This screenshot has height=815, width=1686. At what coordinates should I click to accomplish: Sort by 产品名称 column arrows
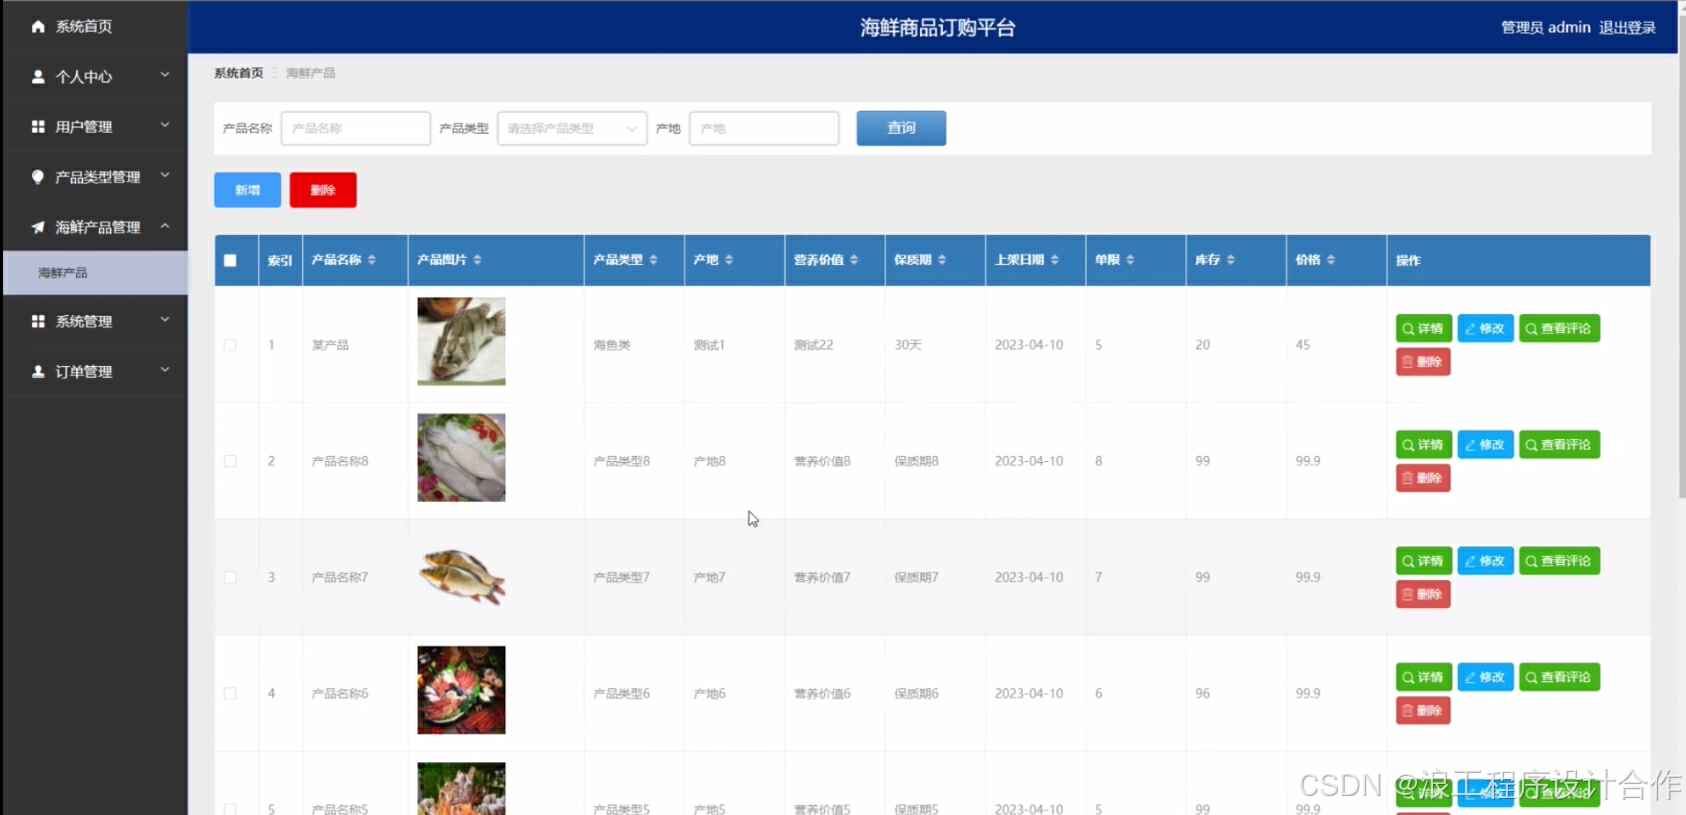point(372,260)
